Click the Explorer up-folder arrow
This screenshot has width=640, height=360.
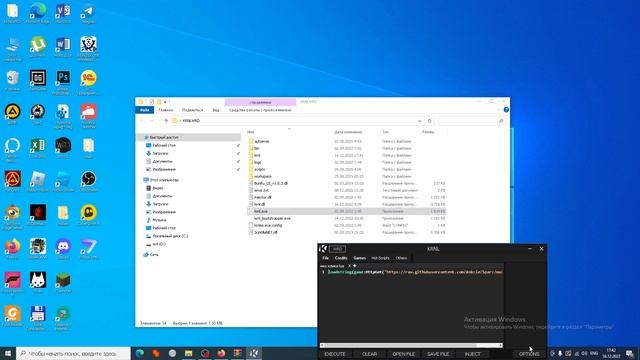pyautogui.click(x=166, y=121)
